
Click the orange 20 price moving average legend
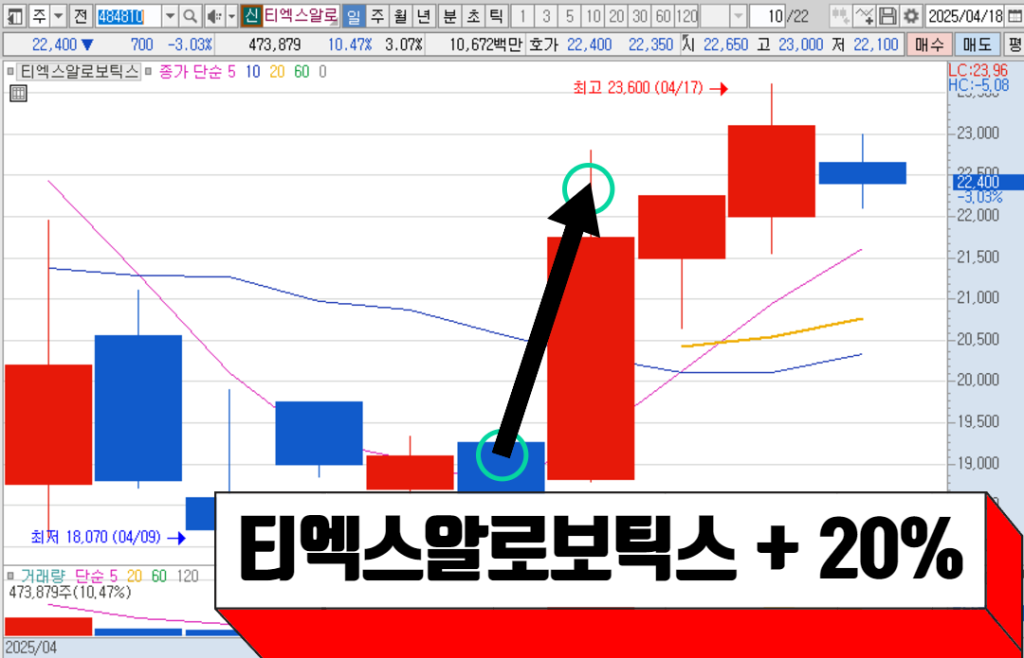[x=277, y=71]
